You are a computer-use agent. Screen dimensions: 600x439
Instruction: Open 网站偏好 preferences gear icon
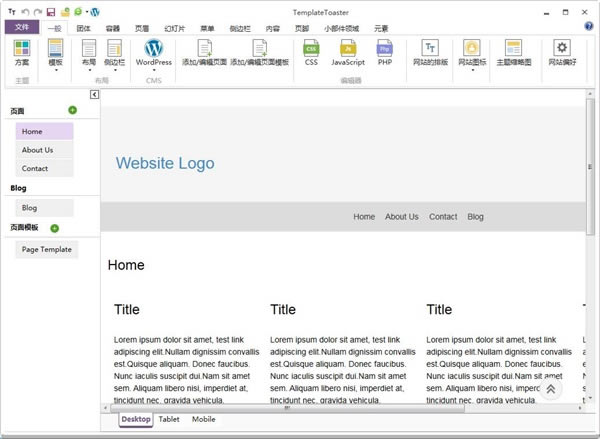click(x=562, y=52)
